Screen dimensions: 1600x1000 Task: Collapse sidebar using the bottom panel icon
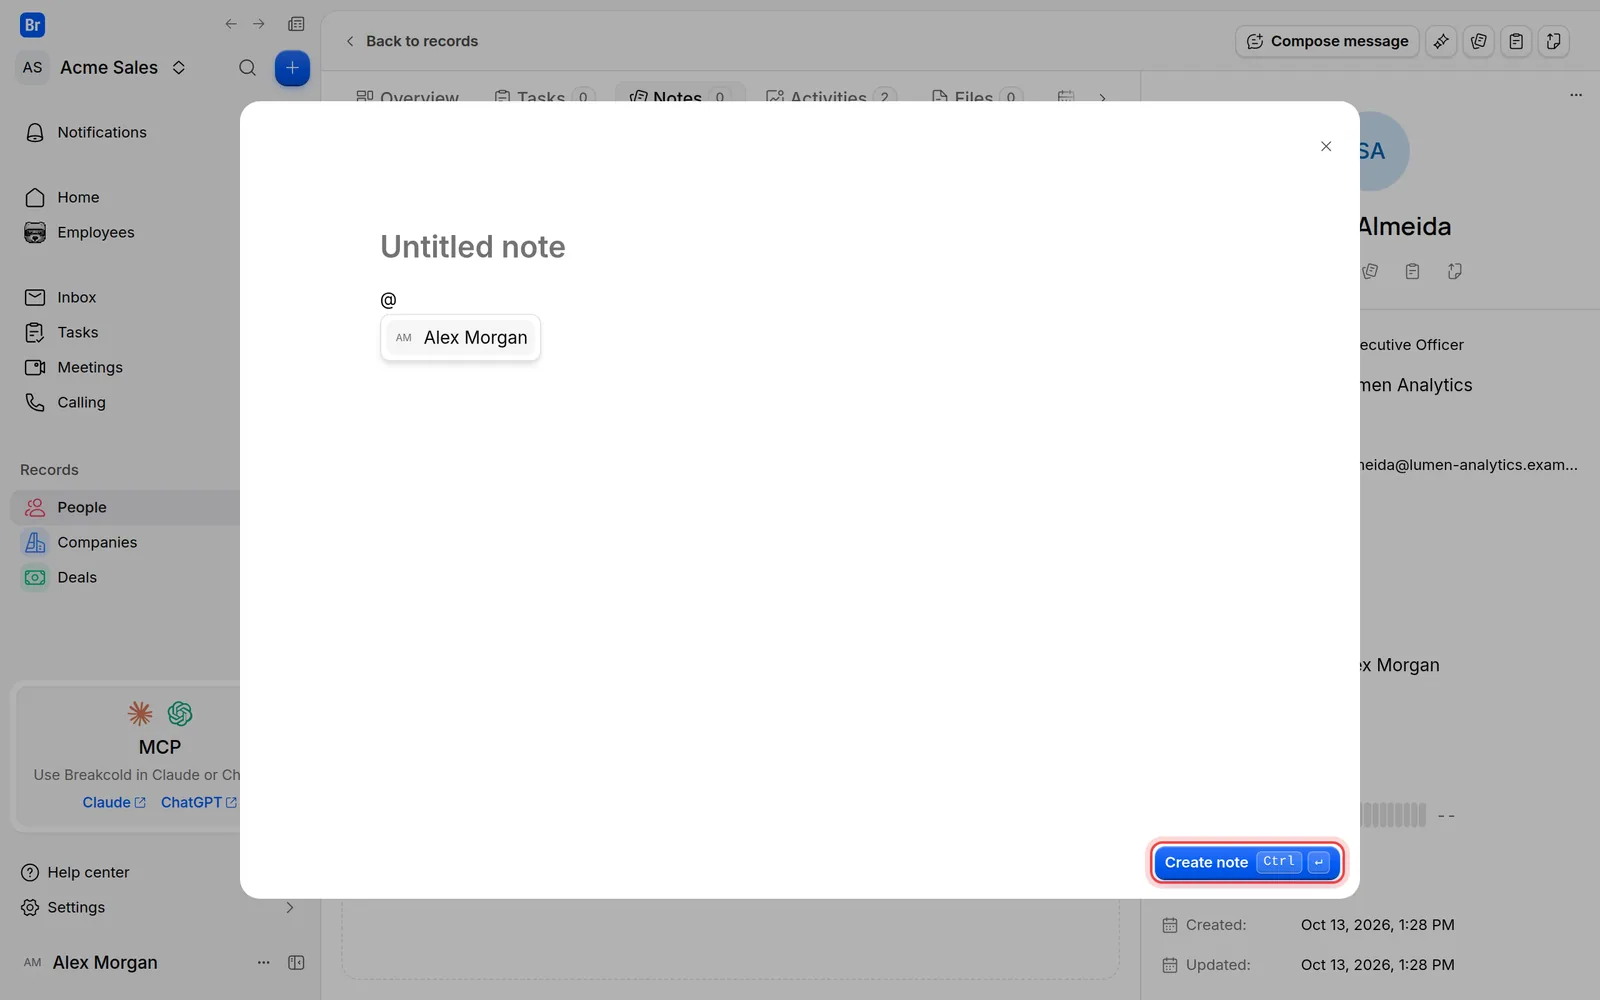click(x=296, y=962)
